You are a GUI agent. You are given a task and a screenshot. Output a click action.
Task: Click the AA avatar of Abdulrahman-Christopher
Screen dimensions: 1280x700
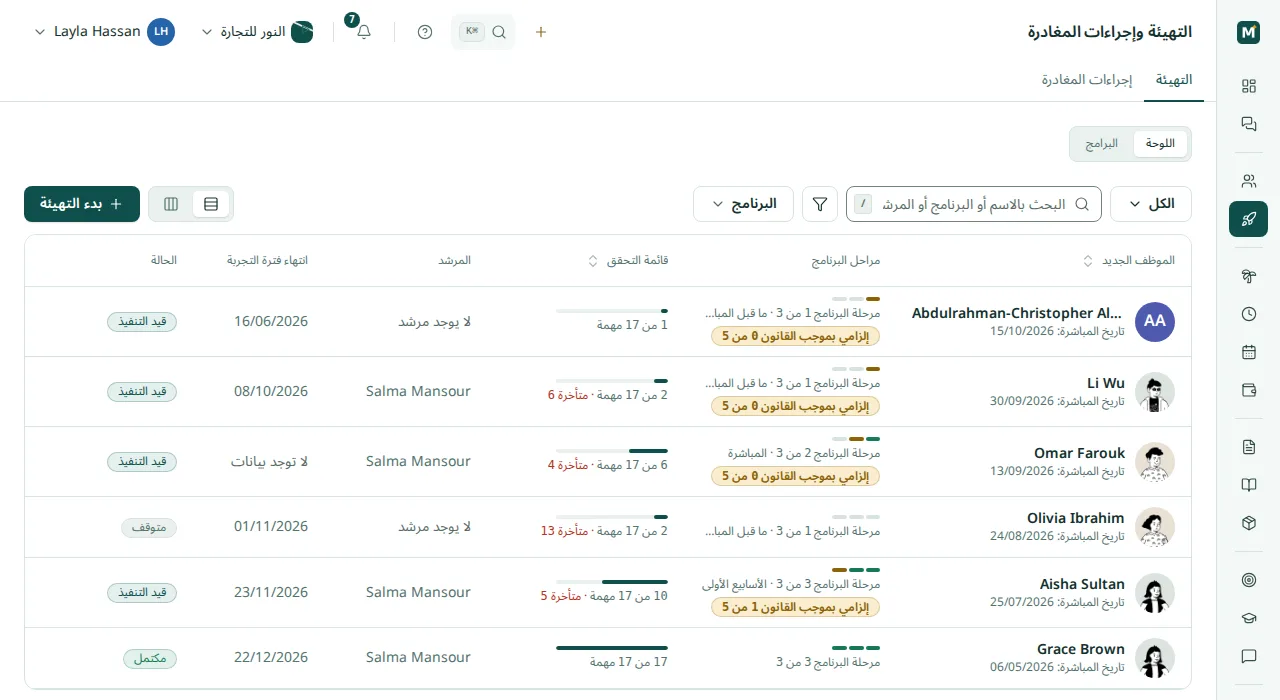point(1155,322)
